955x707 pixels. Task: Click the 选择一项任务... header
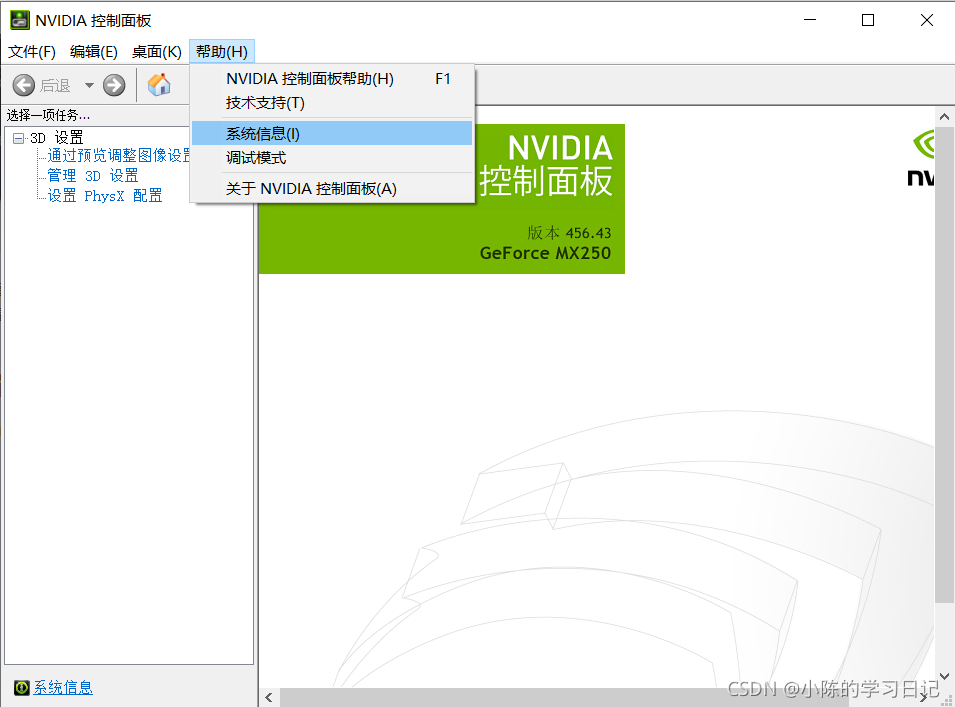click(x=48, y=115)
